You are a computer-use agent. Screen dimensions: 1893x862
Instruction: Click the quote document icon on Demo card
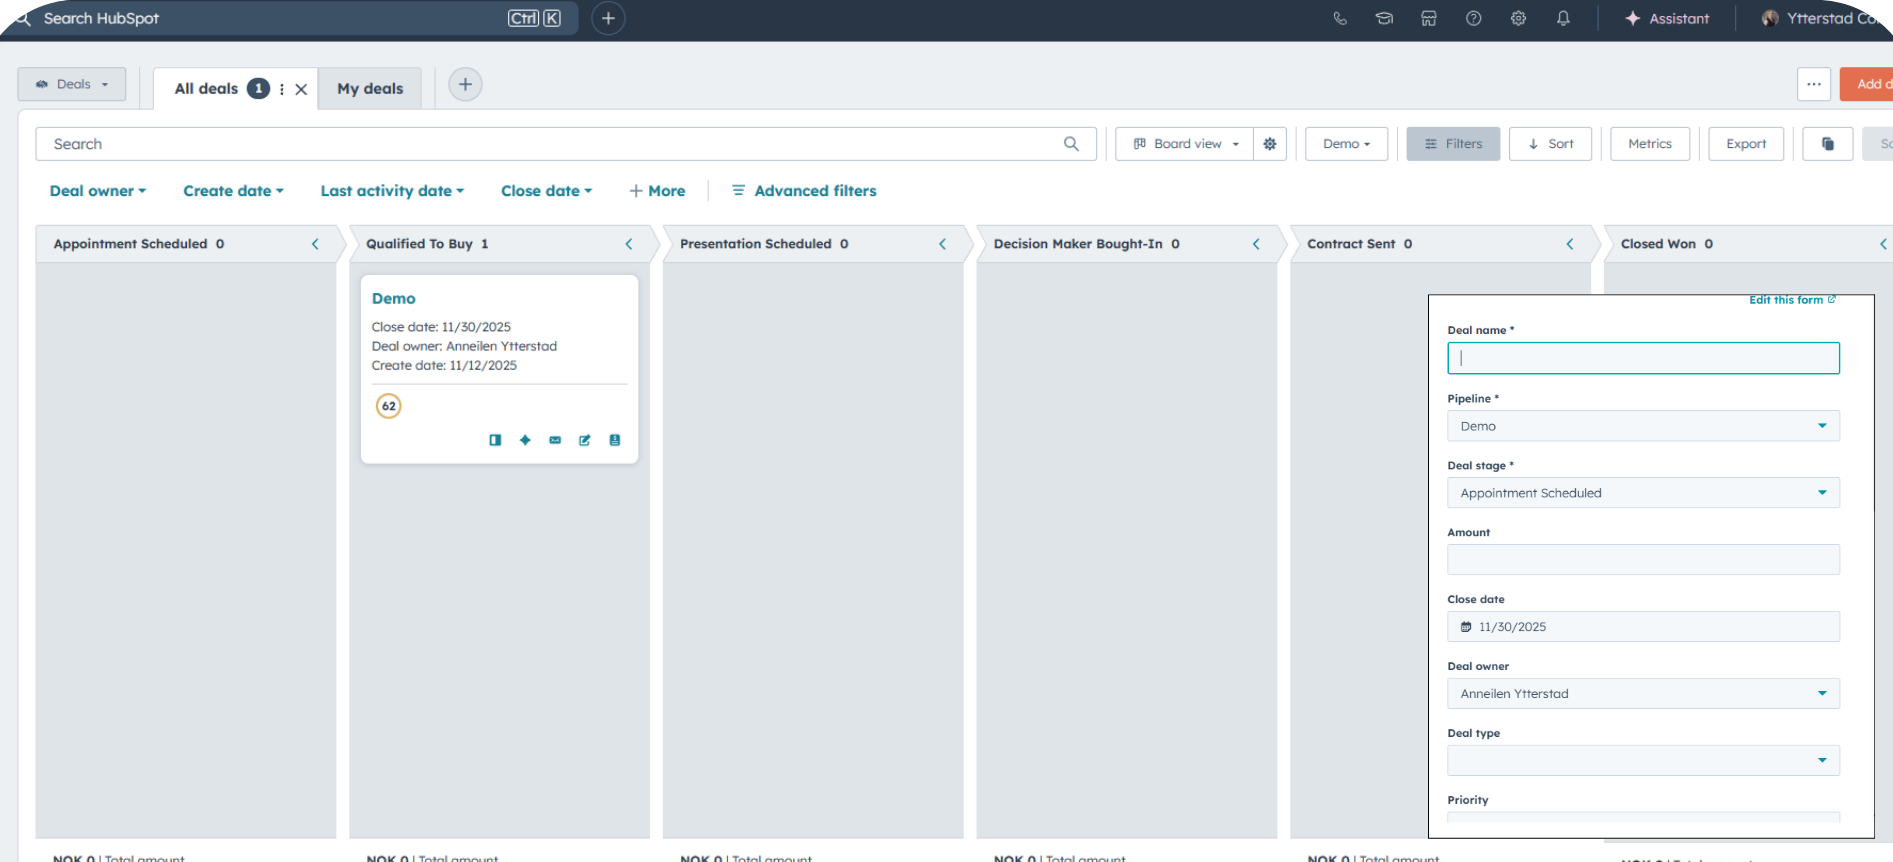(615, 440)
